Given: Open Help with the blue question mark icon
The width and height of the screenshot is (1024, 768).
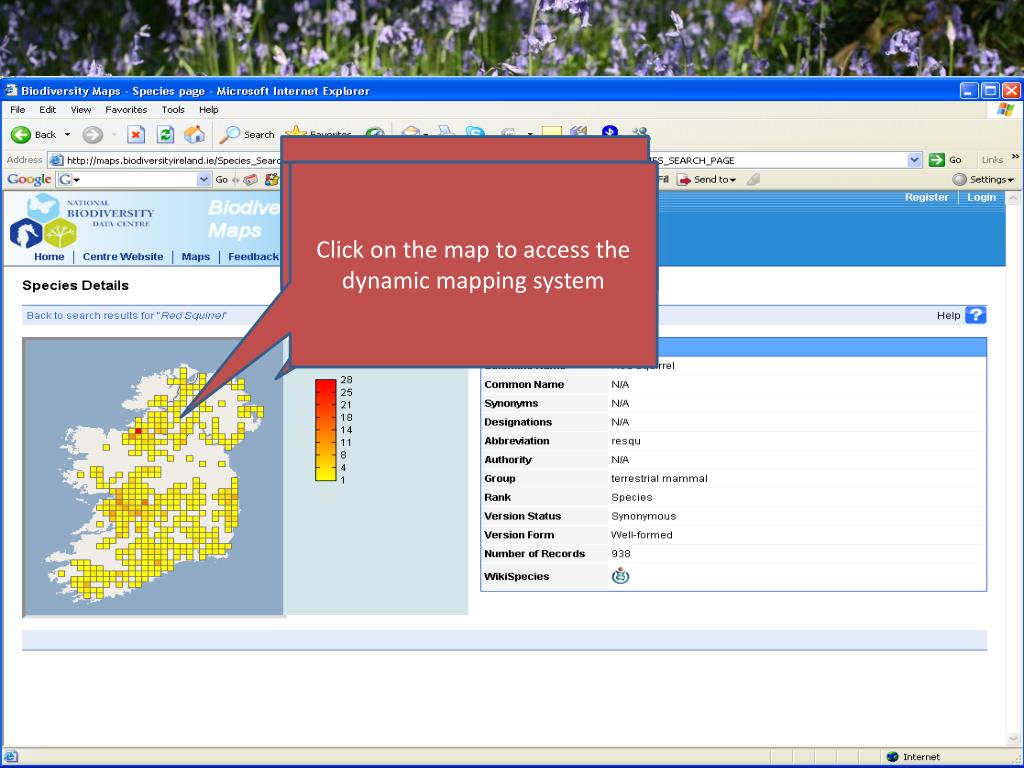Looking at the screenshot, I should pos(975,315).
